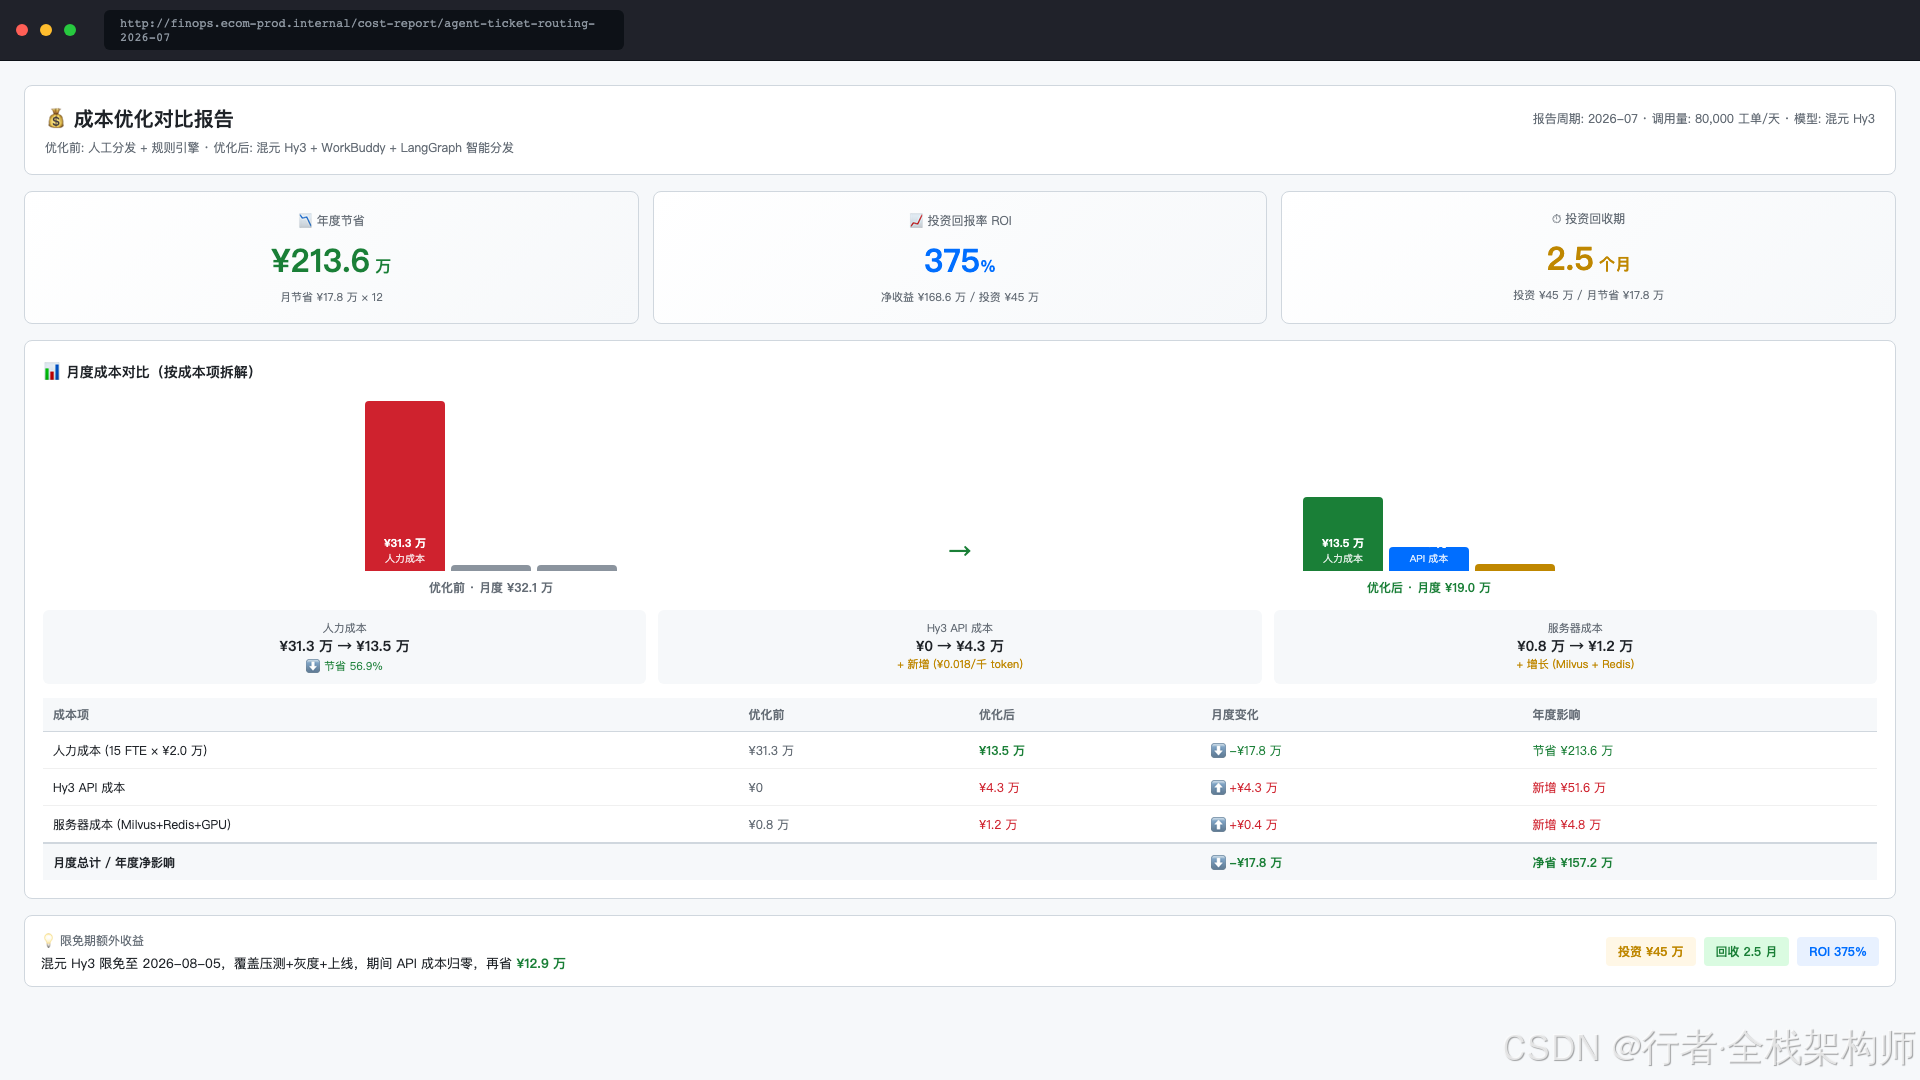Click the stopwatch icon beside 投资回收期
Viewport: 1920px width, 1080px height.
(x=1556, y=219)
